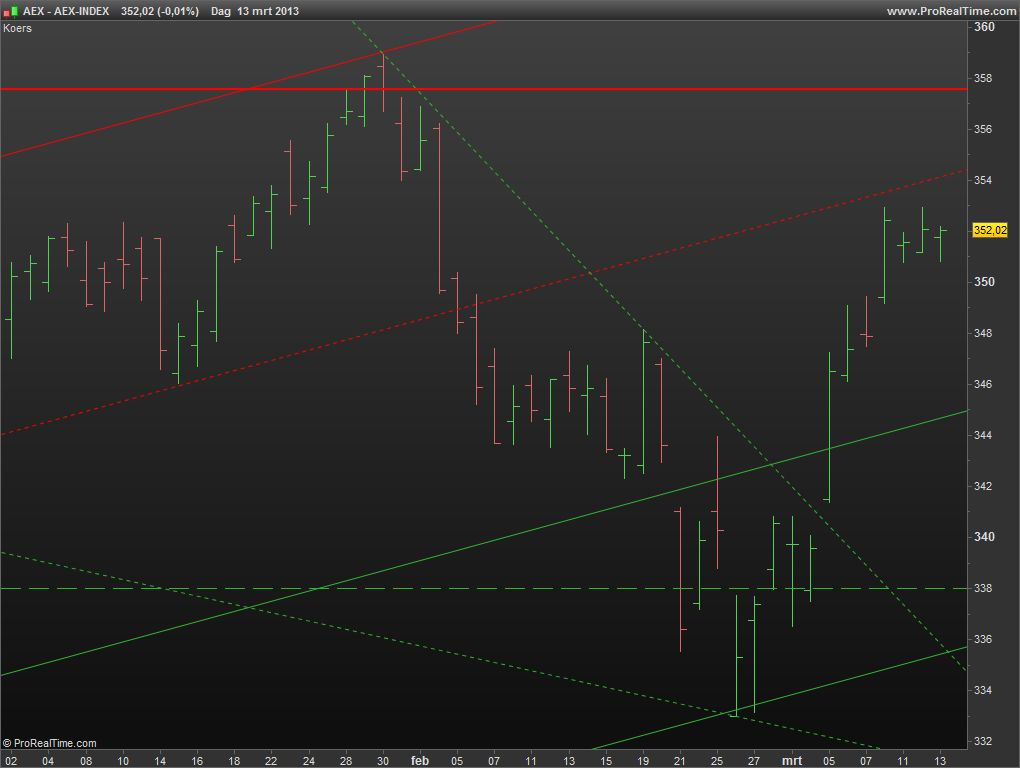Click the © ProRealTime.com watermark
This screenshot has height=768, width=1020.
pyautogui.click(x=50, y=743)
